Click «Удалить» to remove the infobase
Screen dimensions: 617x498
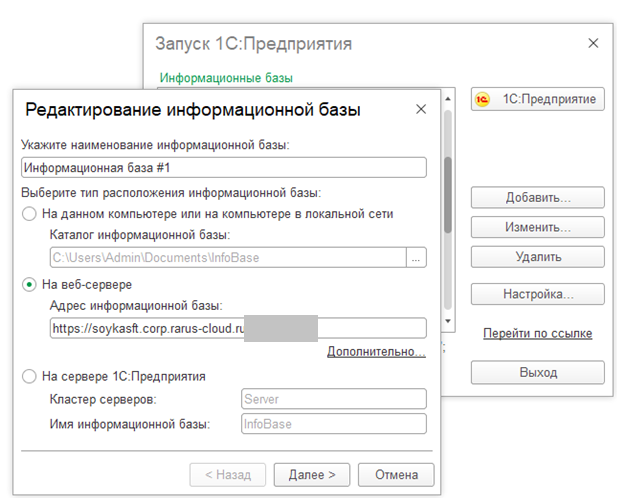[537, 257]
